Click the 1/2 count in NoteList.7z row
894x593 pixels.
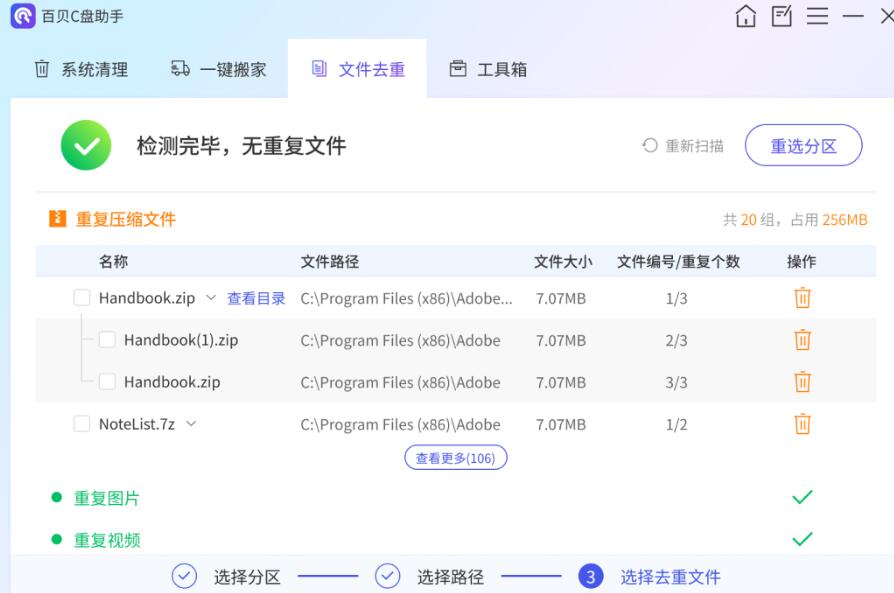pyautogui.click(x=677, y=425)
